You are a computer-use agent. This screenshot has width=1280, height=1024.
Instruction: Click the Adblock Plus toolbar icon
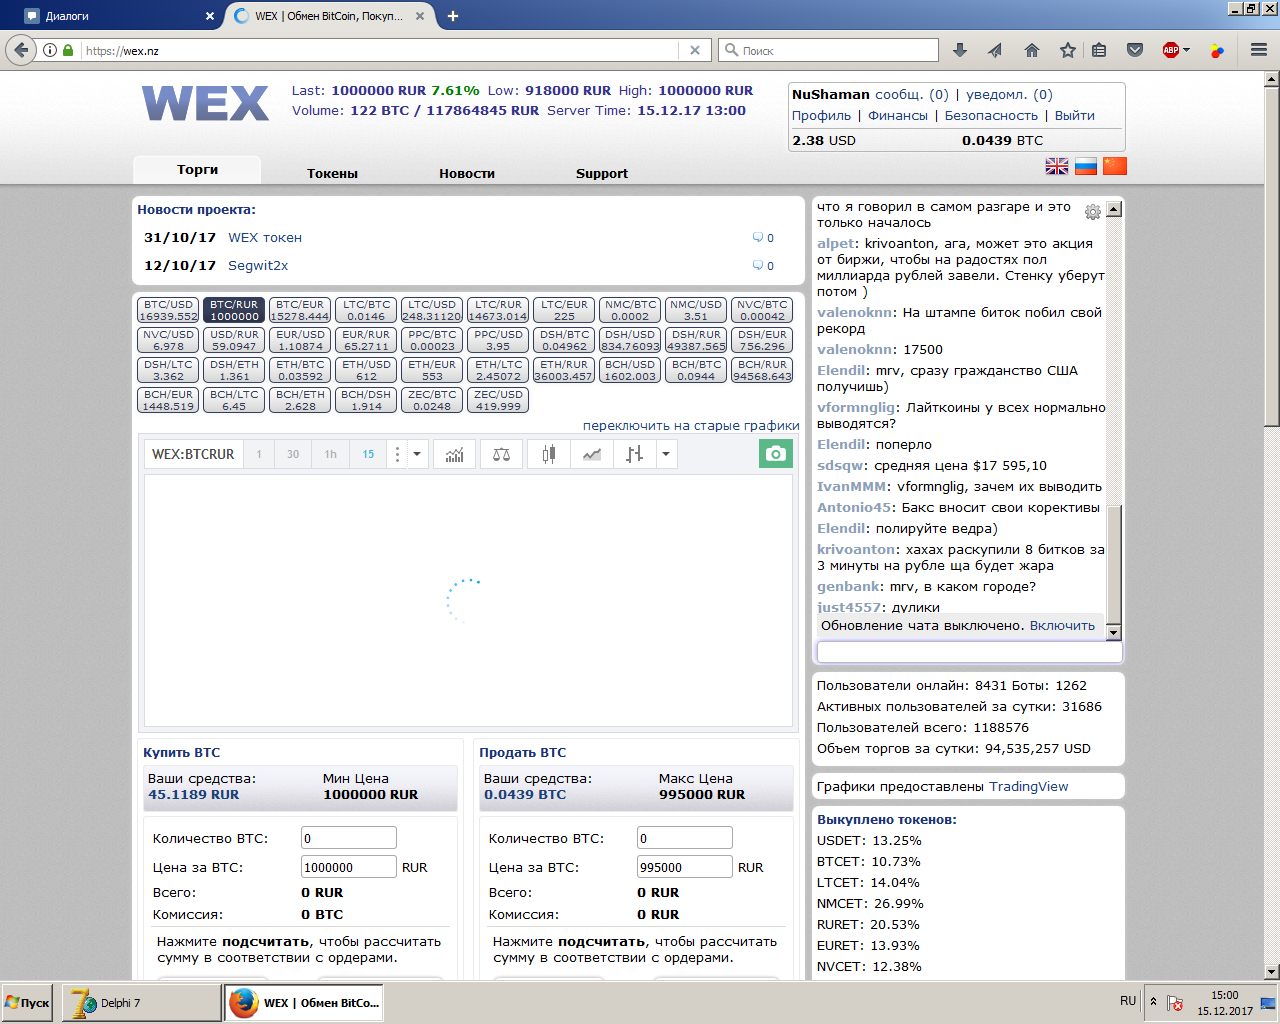[1170, 50]
